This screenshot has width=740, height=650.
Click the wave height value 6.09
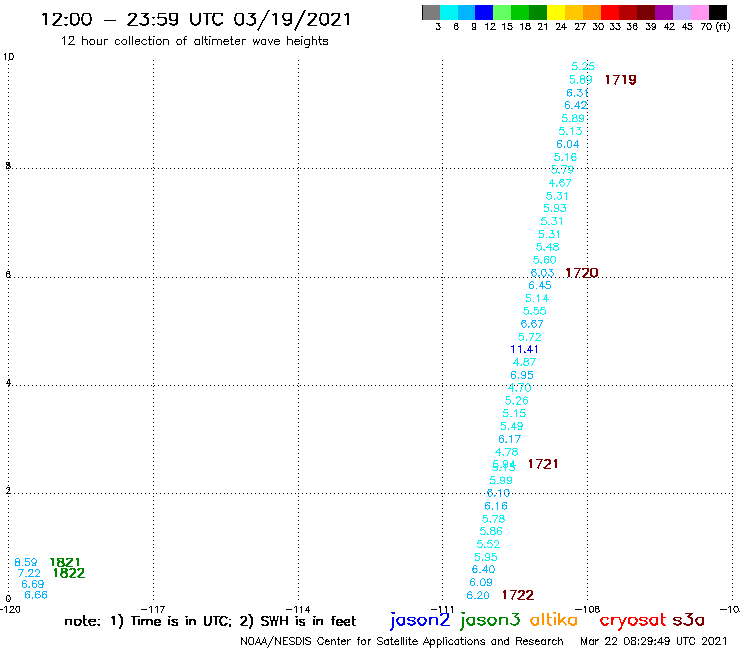coord(481,582)
